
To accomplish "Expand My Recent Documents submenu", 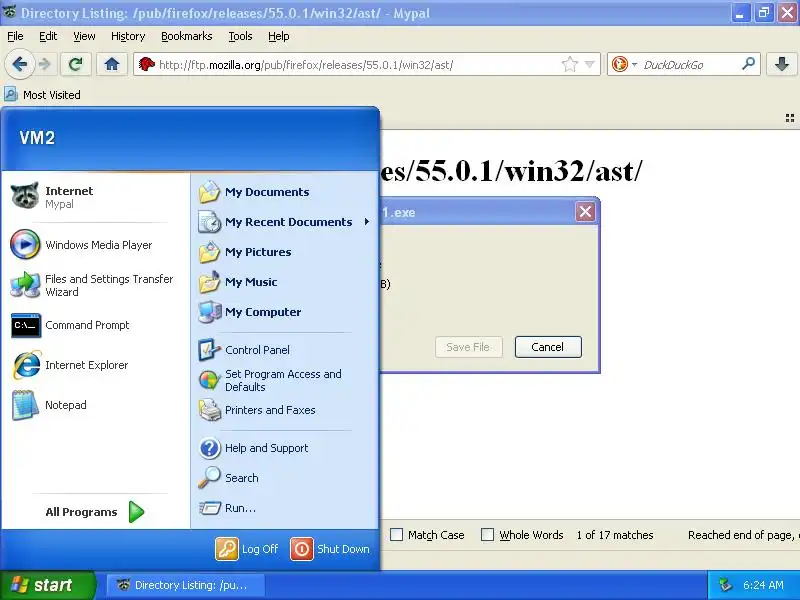I will coord(285,222).
